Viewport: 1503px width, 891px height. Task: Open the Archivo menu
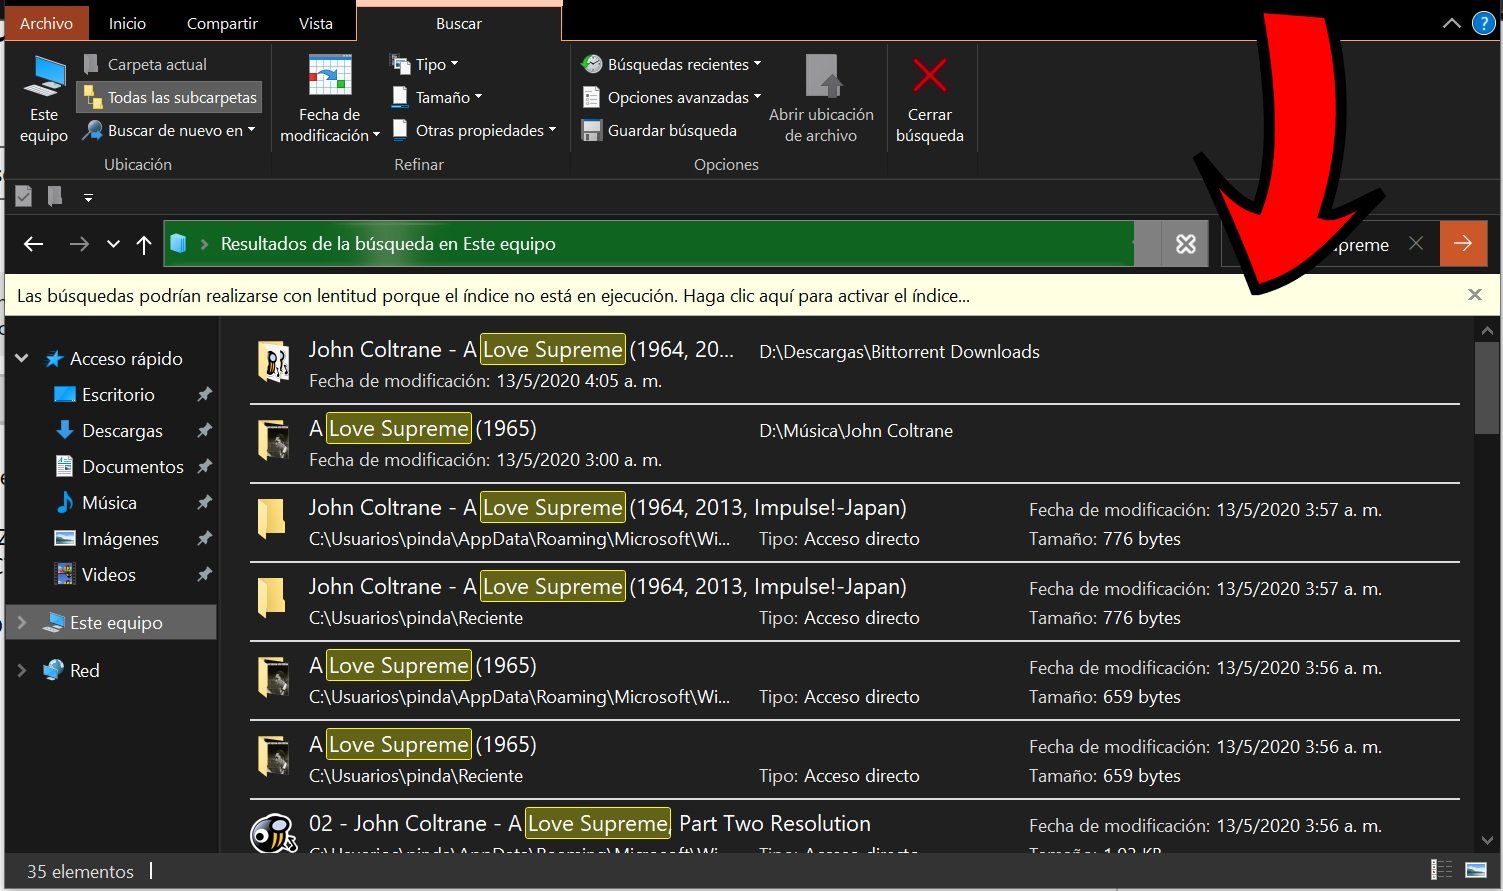[x=46, y=23]
